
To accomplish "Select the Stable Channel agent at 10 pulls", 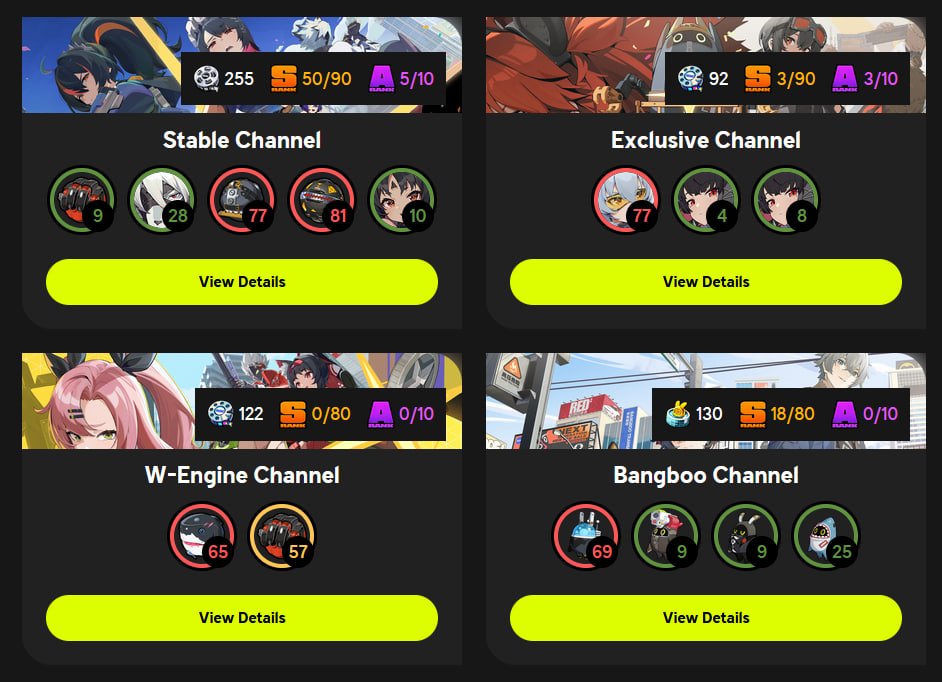I will tap(402, 199).
